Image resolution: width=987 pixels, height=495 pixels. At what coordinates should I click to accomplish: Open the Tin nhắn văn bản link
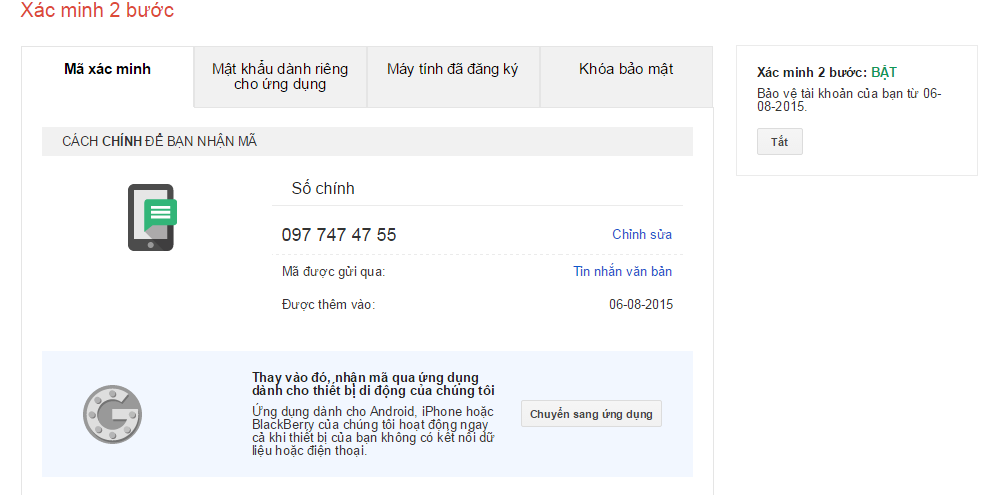[622, 272]
